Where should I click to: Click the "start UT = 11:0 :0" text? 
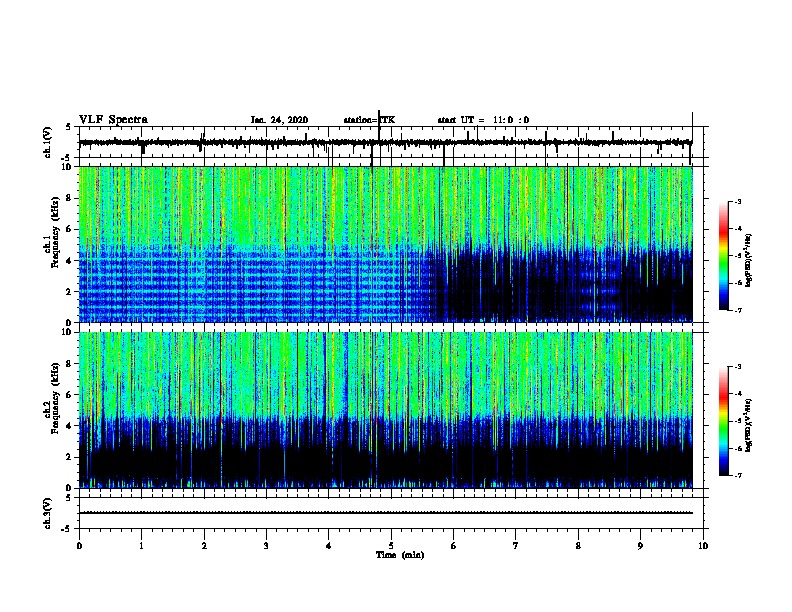tap(483, 120)
